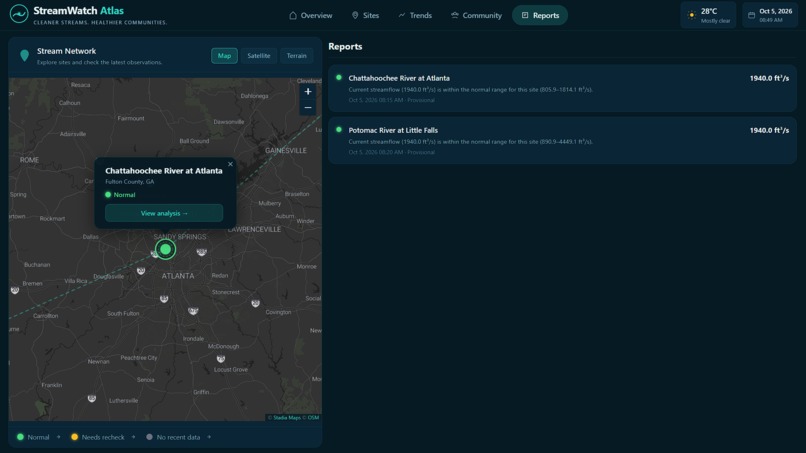The width and height of the screenshot is (806, 453).
Task: Click the highway shield near Locust Grove
Action: pyautogui.click(x=221, y=358)
